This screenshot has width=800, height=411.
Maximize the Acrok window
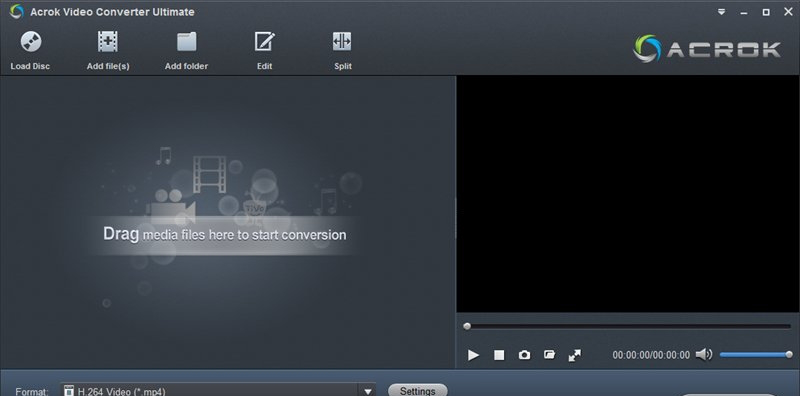coord(766,12)
